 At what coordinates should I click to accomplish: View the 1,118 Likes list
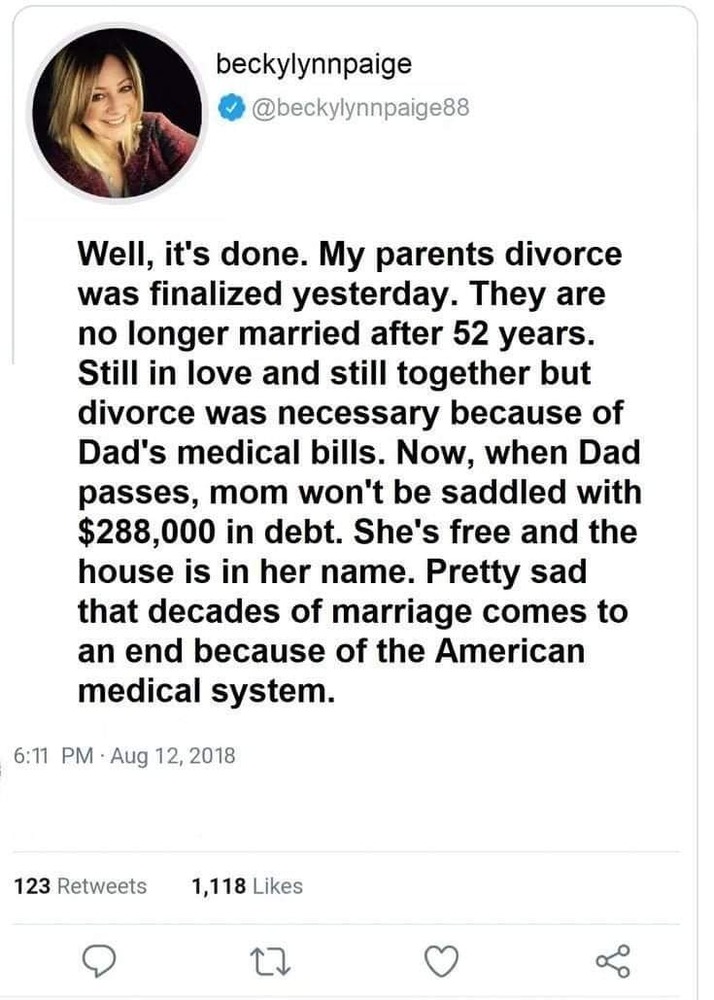pos(246,886)
